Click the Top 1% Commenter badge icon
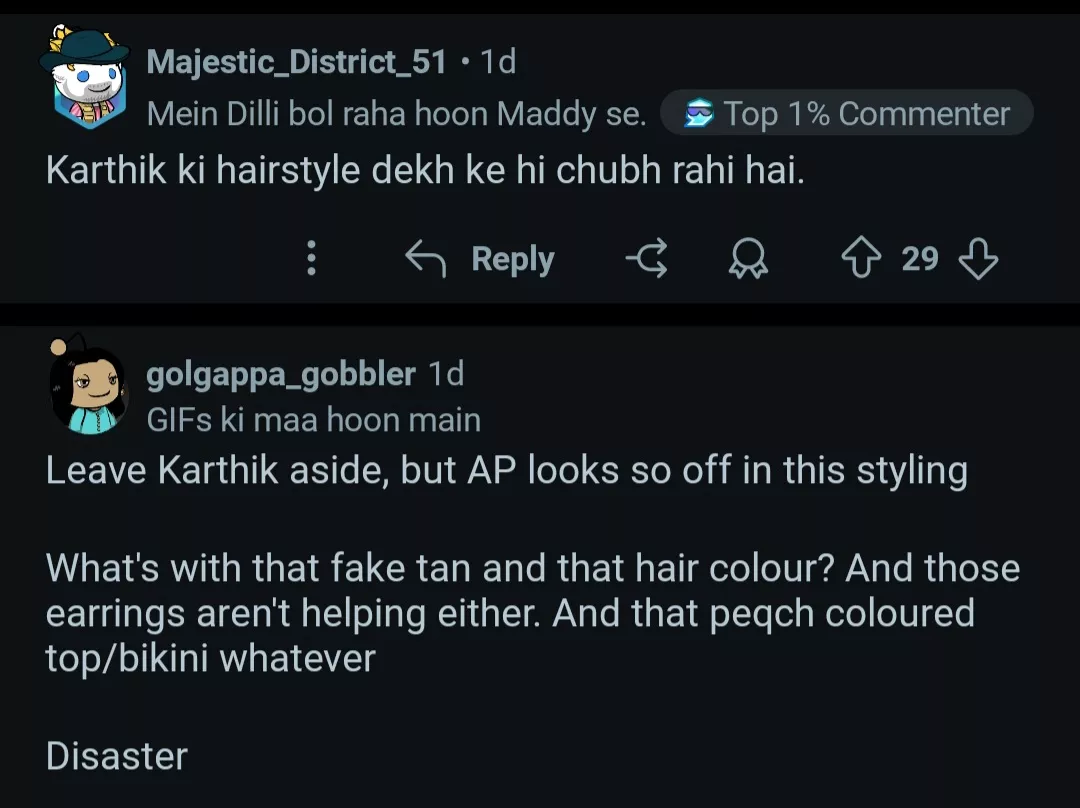1080x808 pixels. 698,115
